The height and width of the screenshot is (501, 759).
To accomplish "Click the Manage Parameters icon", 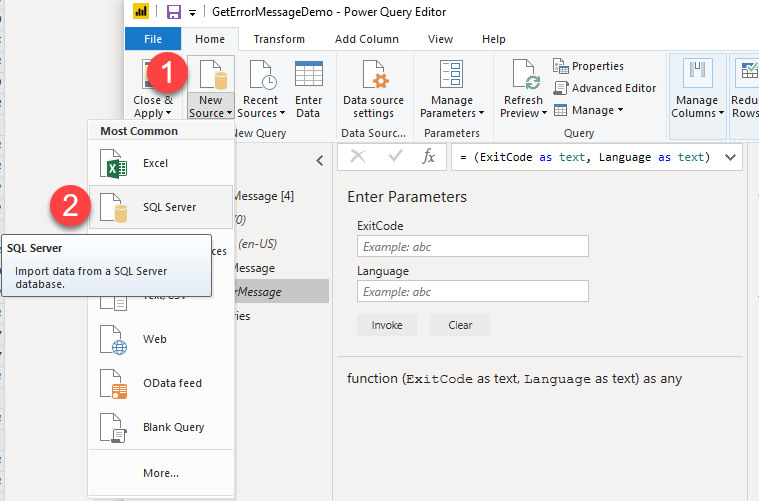I will point(451,74).
